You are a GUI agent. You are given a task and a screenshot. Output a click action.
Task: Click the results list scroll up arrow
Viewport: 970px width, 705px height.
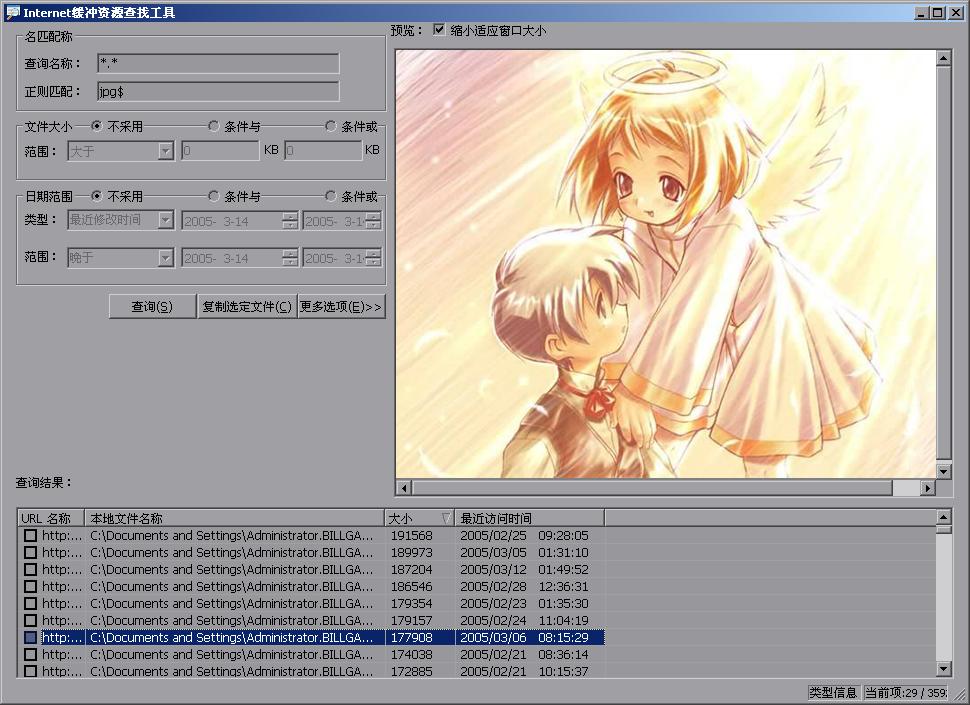point(943,517)
